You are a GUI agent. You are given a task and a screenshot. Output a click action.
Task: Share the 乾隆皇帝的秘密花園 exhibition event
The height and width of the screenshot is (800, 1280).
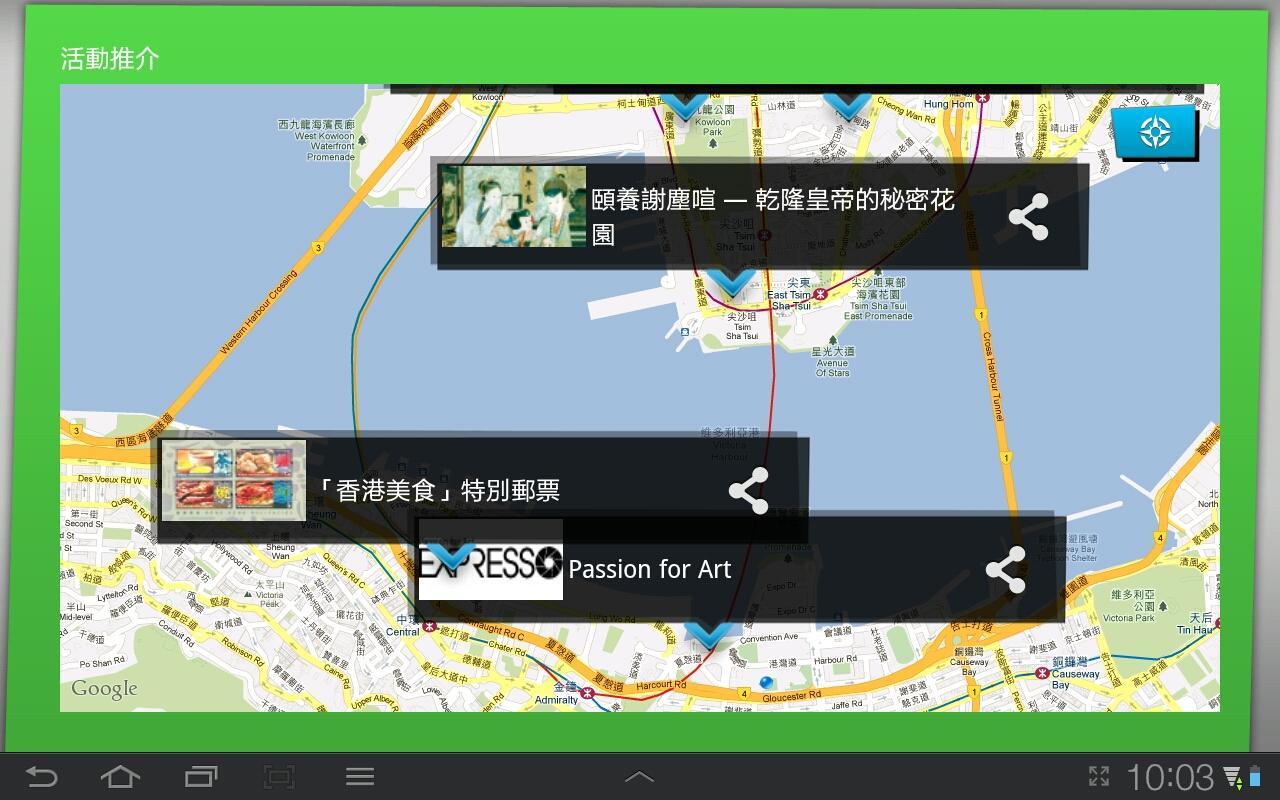click(1028, 215)
